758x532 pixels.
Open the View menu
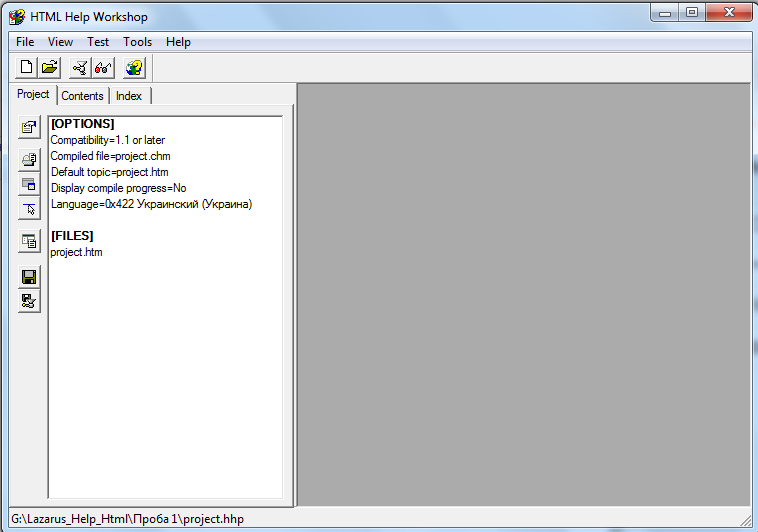pos(60,42)
